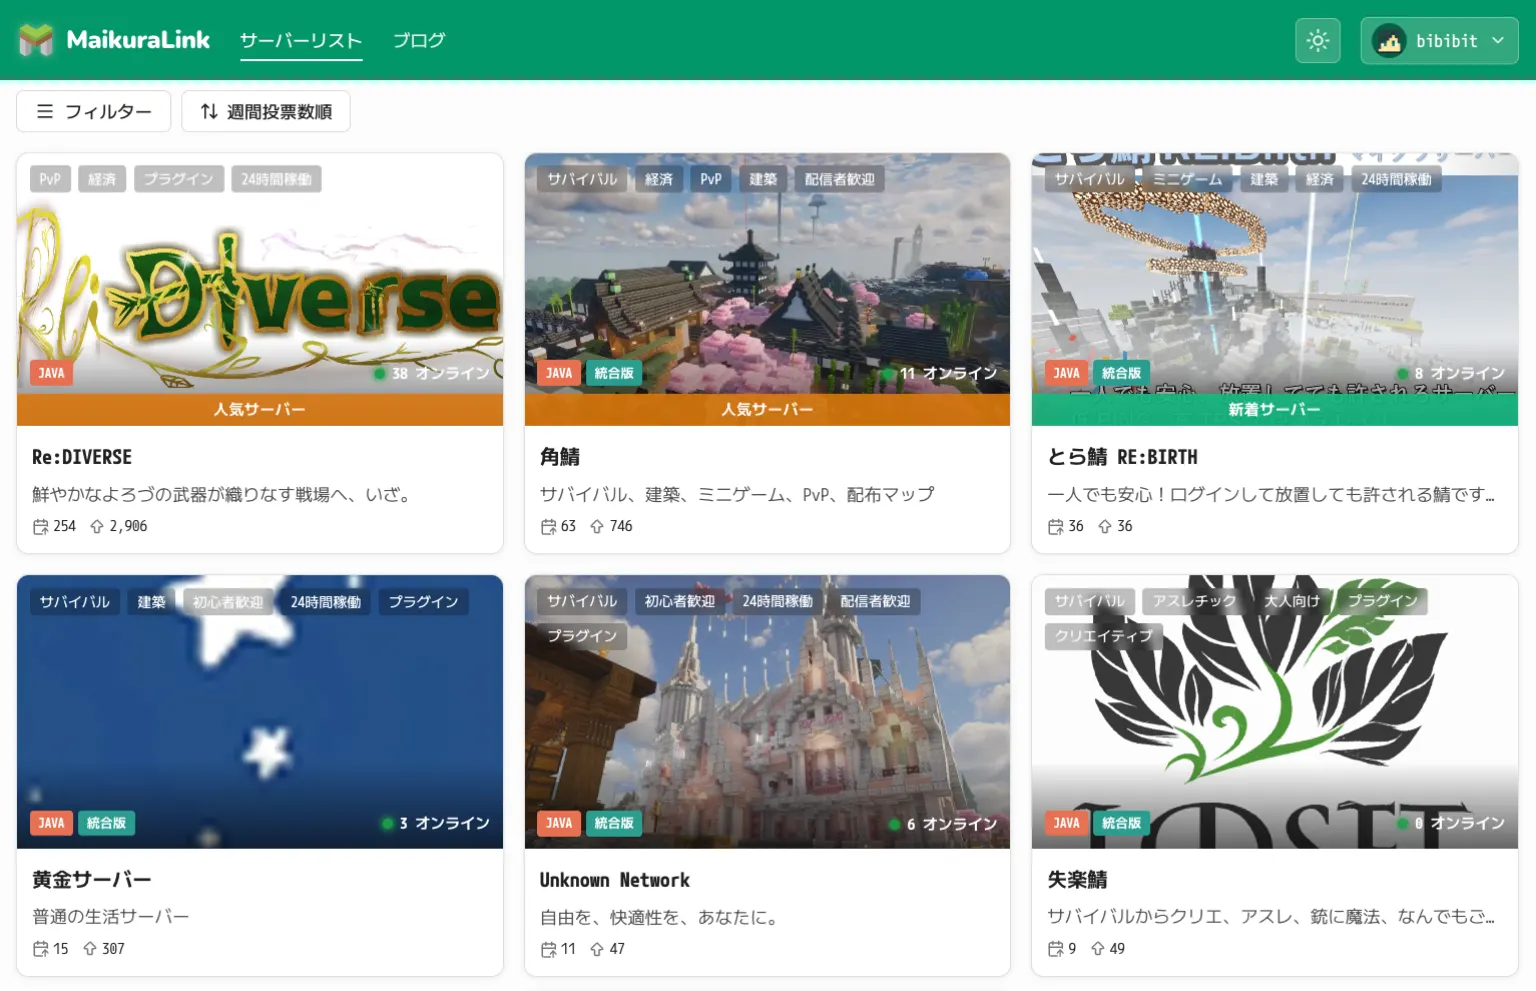The width and height of the screenshot is (1536, 991).
Task: Click the upvote arrow icon beside 2,906
Action: (x=97, y=526)
